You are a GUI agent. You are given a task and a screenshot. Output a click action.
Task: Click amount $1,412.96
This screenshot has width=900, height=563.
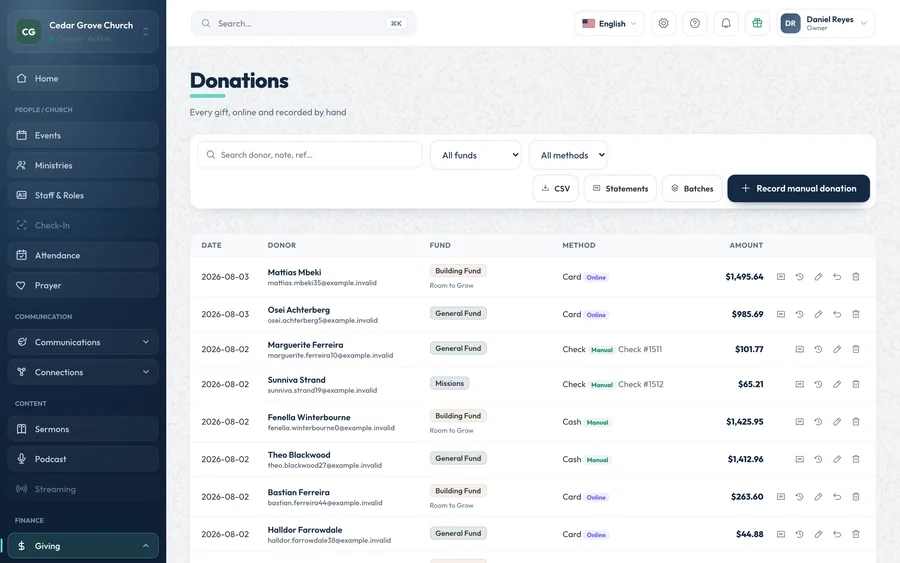point(746,459)
